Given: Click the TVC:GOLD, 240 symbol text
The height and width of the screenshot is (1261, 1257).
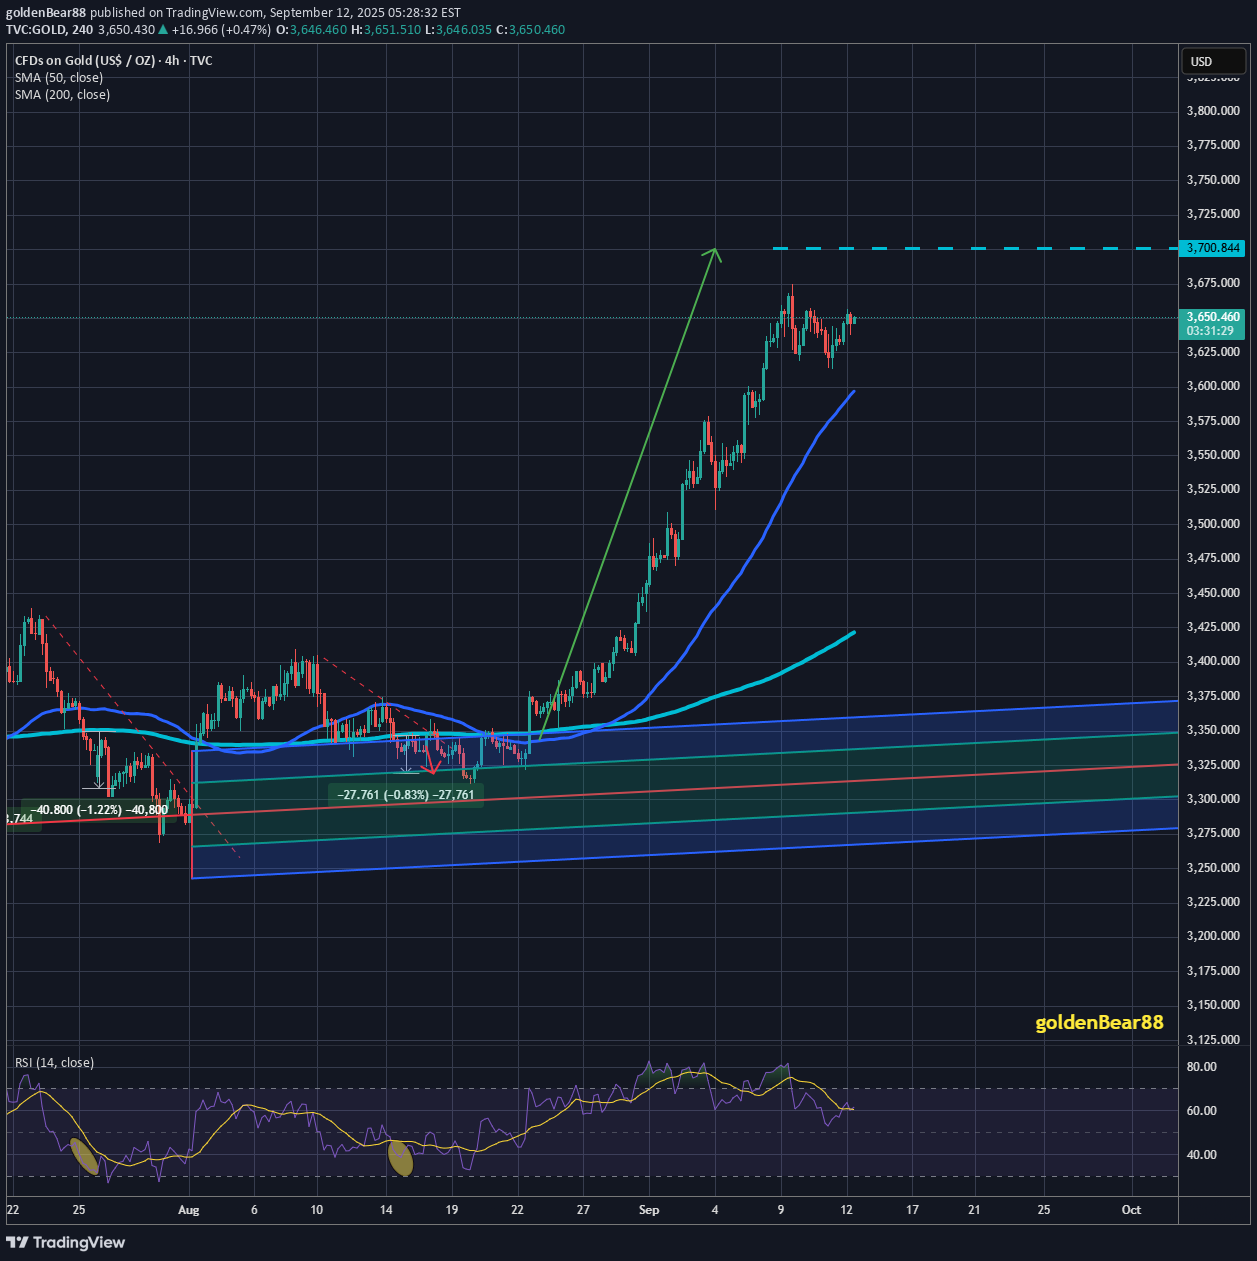Looking at the screenshot, I should (x=49, y=30).
